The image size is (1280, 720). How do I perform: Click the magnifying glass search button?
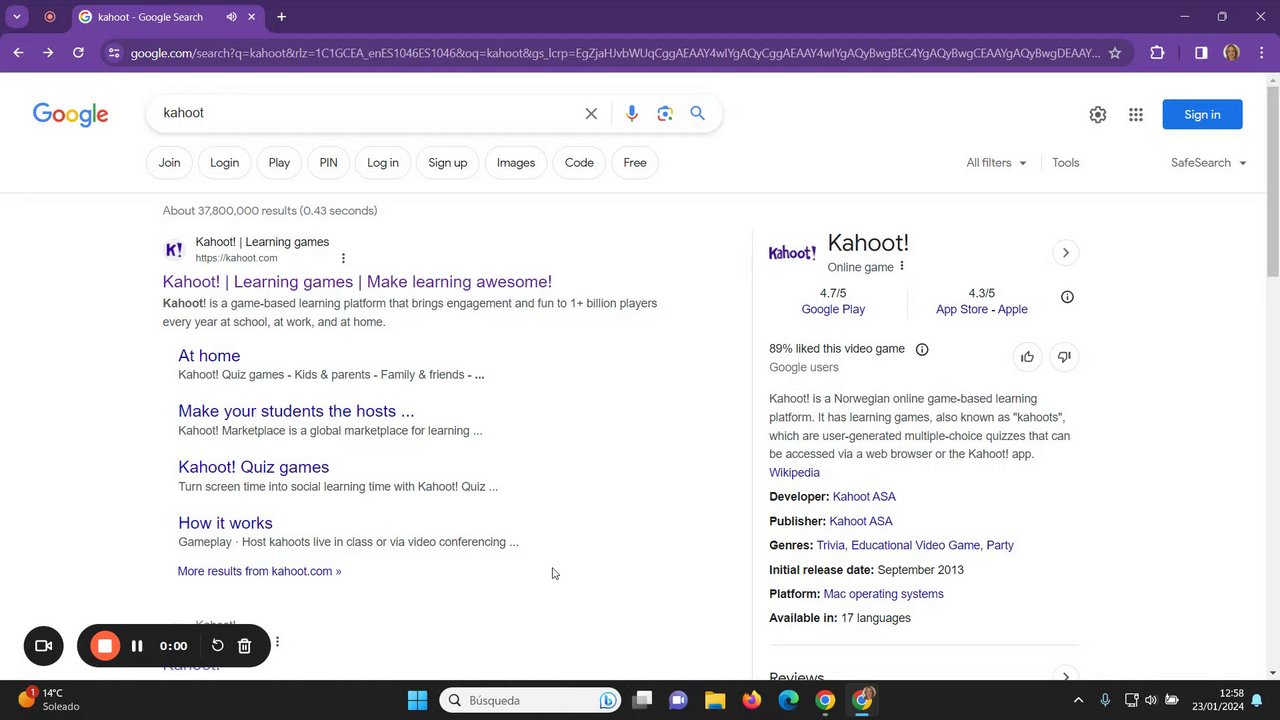tap(698, 113)
